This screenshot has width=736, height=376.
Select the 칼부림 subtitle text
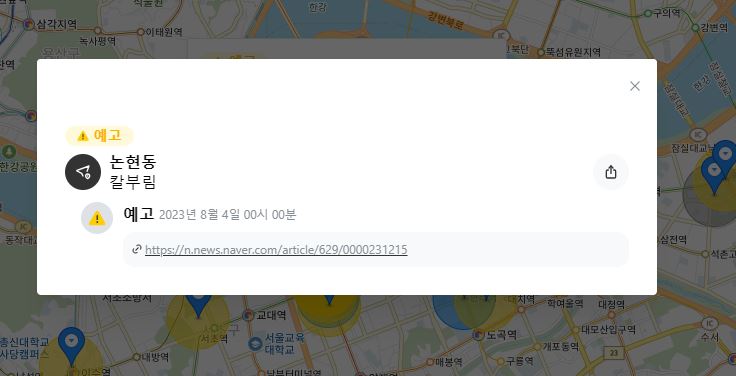pyautogui.click(x=132, y=182)
